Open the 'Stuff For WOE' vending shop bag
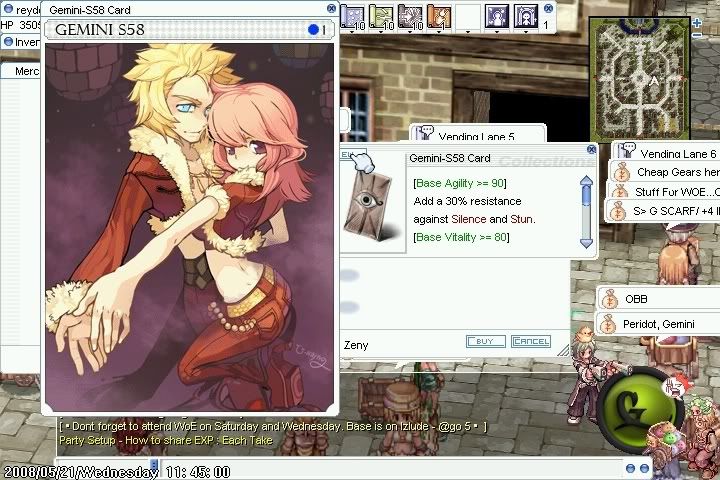Image resolution: width=720 pixels, height=480 pixels. coord(620,191)
